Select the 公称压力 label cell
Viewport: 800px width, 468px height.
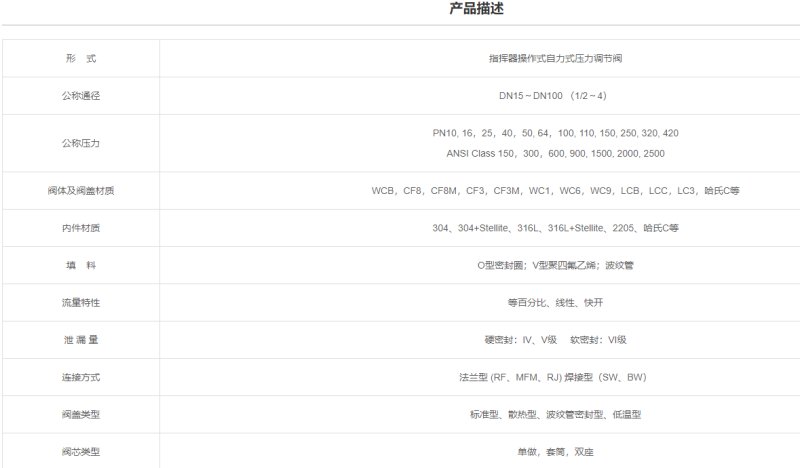[80, 143]
